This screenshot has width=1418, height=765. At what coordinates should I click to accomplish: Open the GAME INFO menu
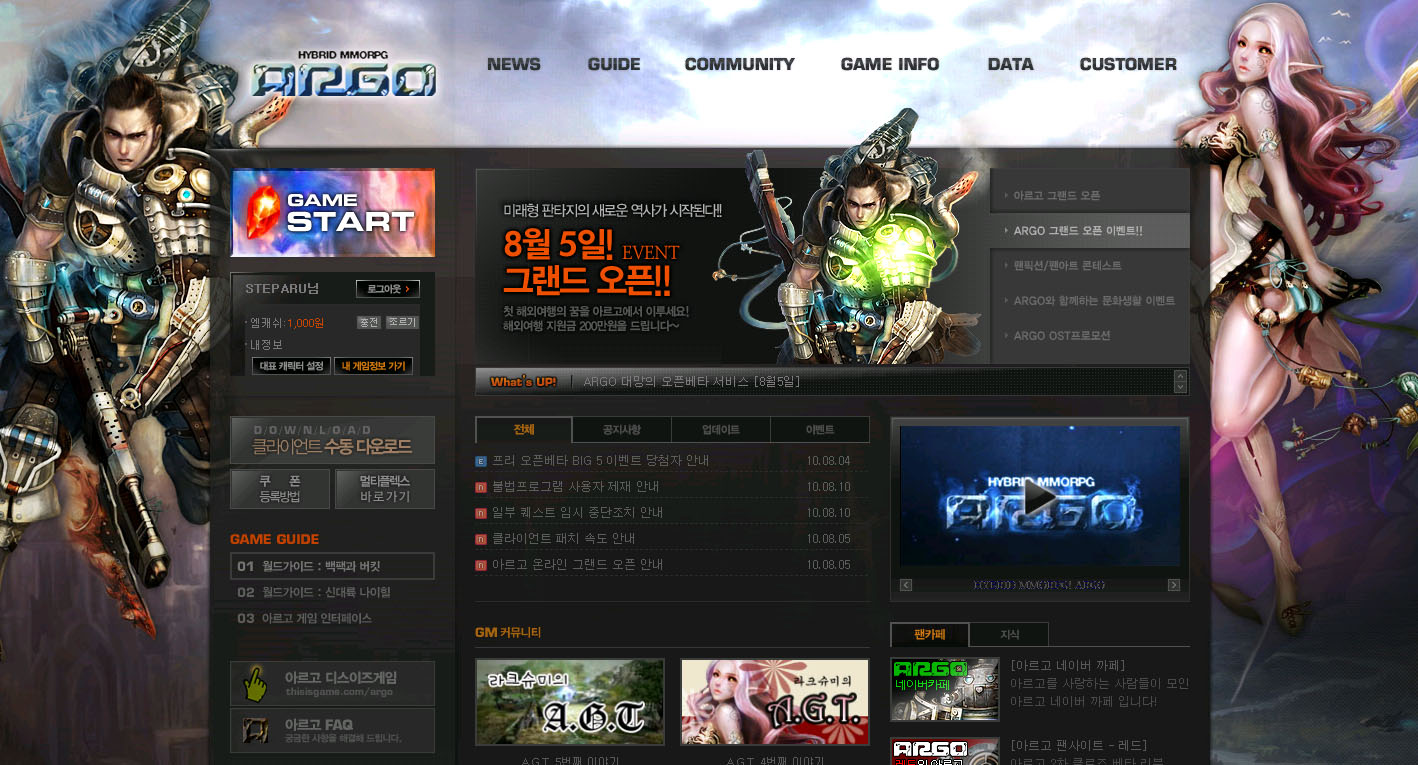[890, 64]
